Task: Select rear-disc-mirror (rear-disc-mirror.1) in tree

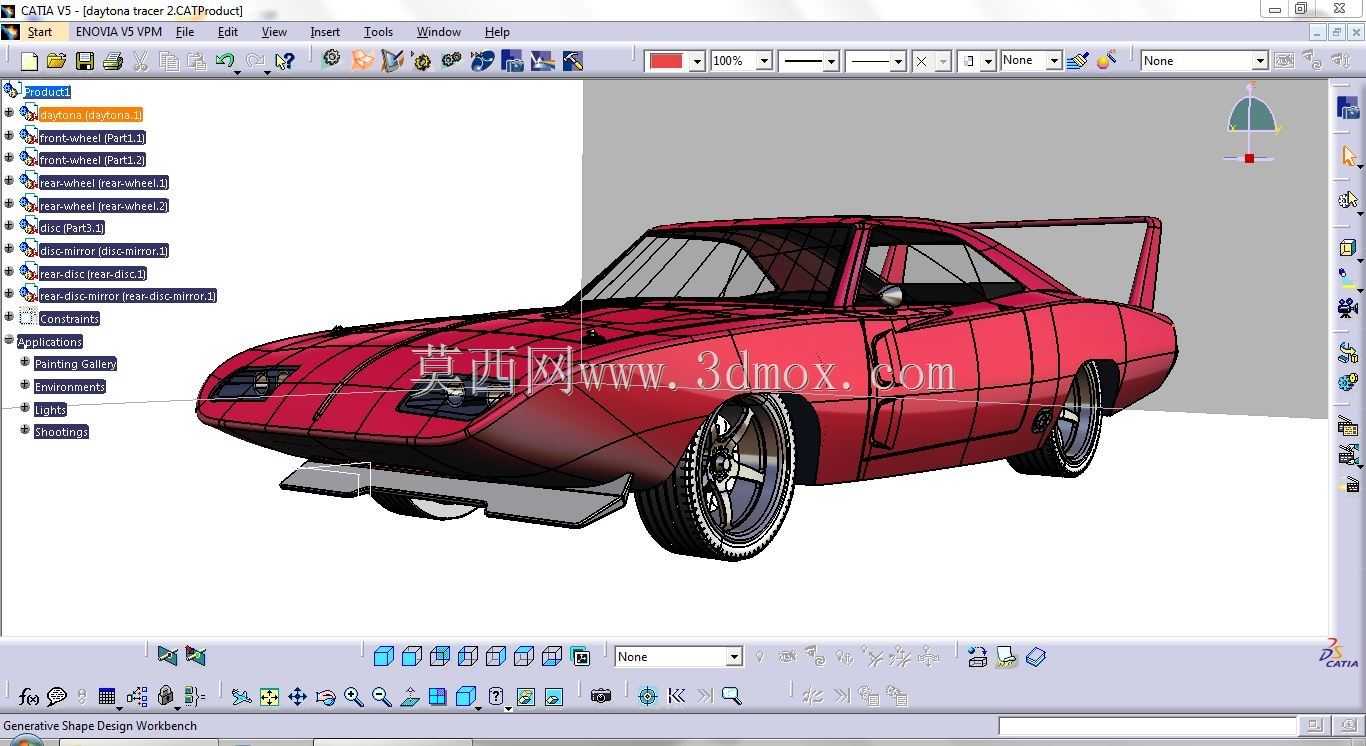Action: [127, 296]
